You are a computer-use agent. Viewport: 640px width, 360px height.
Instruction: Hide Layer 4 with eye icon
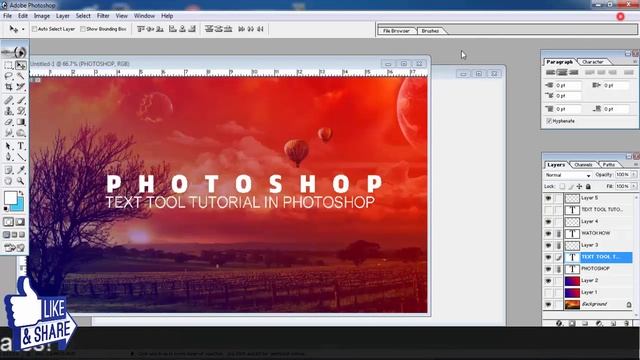(x=548, y=222)
